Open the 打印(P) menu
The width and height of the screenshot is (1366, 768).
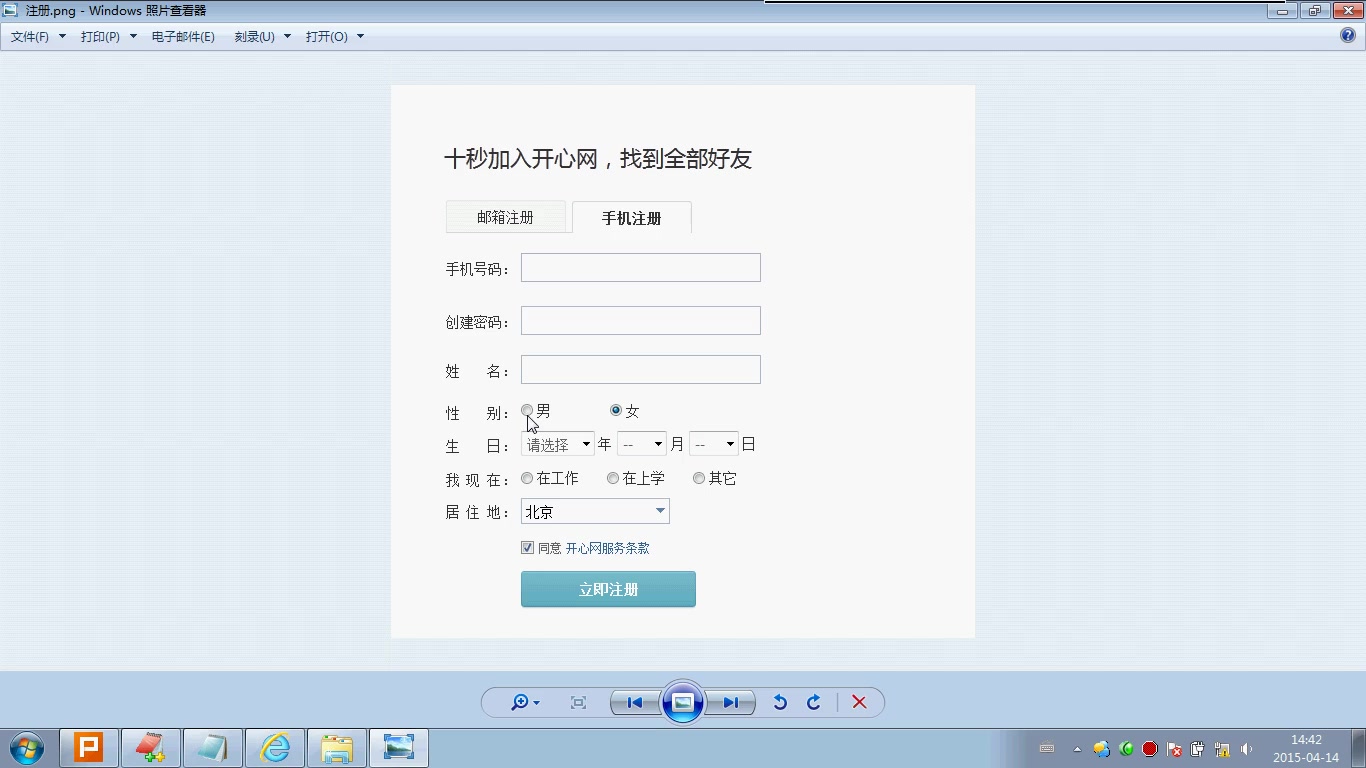[109, 37]
